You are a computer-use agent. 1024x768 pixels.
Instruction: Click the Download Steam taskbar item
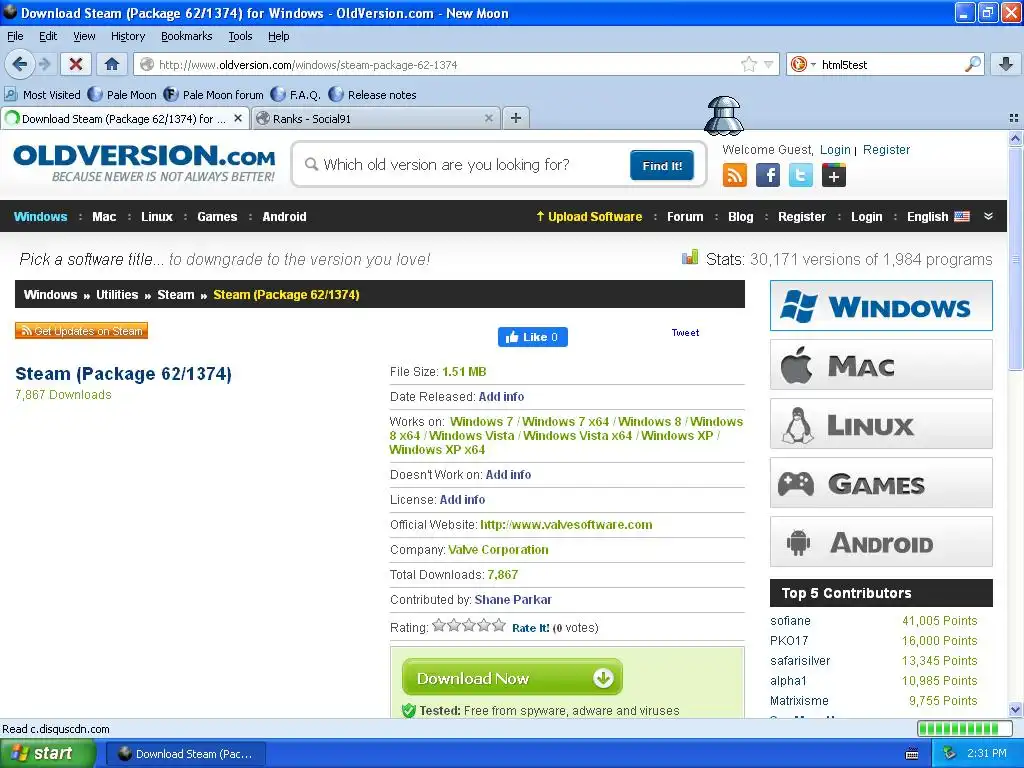click(185, 754)
